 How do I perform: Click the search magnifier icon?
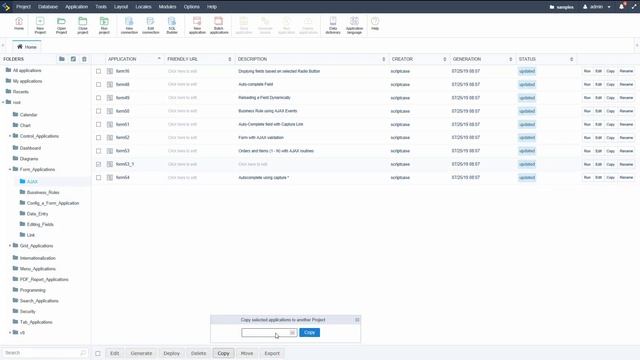tap(83, 353)
